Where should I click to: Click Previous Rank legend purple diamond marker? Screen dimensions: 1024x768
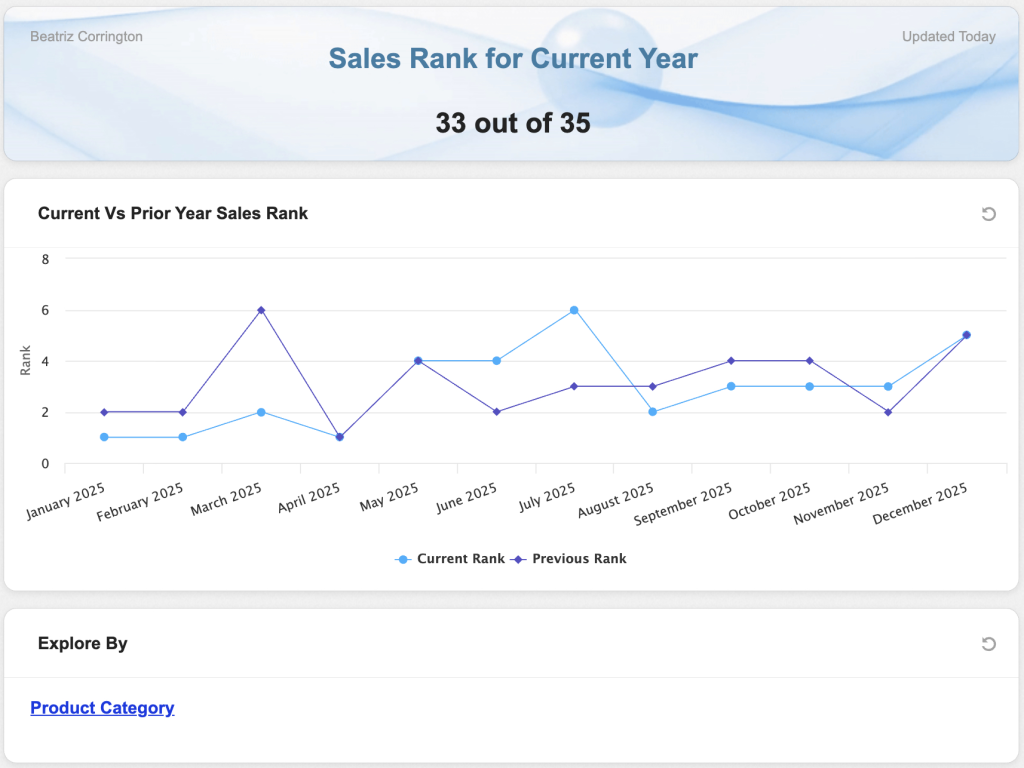(518, 559)
